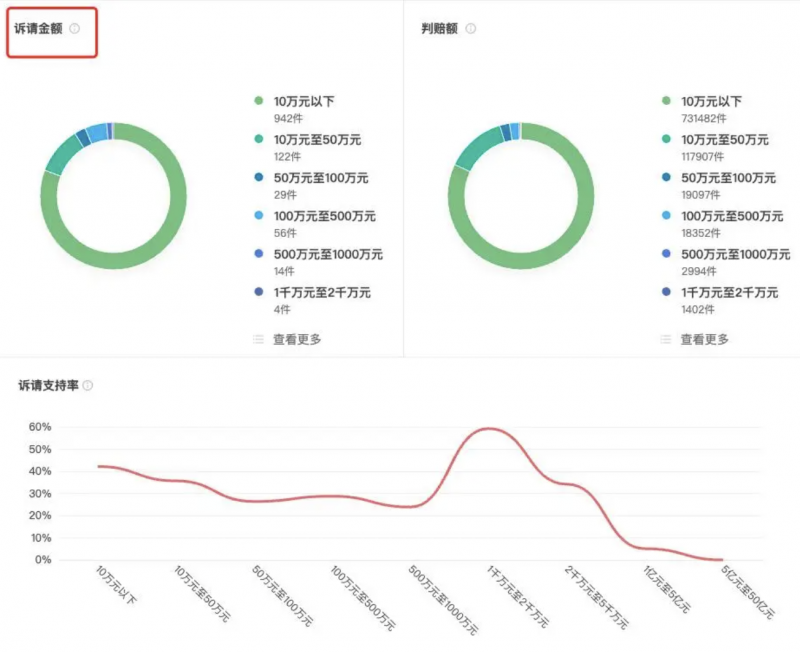Screen dimensions: 800x652
Task: Click info icon beside 判赔额 title
Action: click(471, 29)
